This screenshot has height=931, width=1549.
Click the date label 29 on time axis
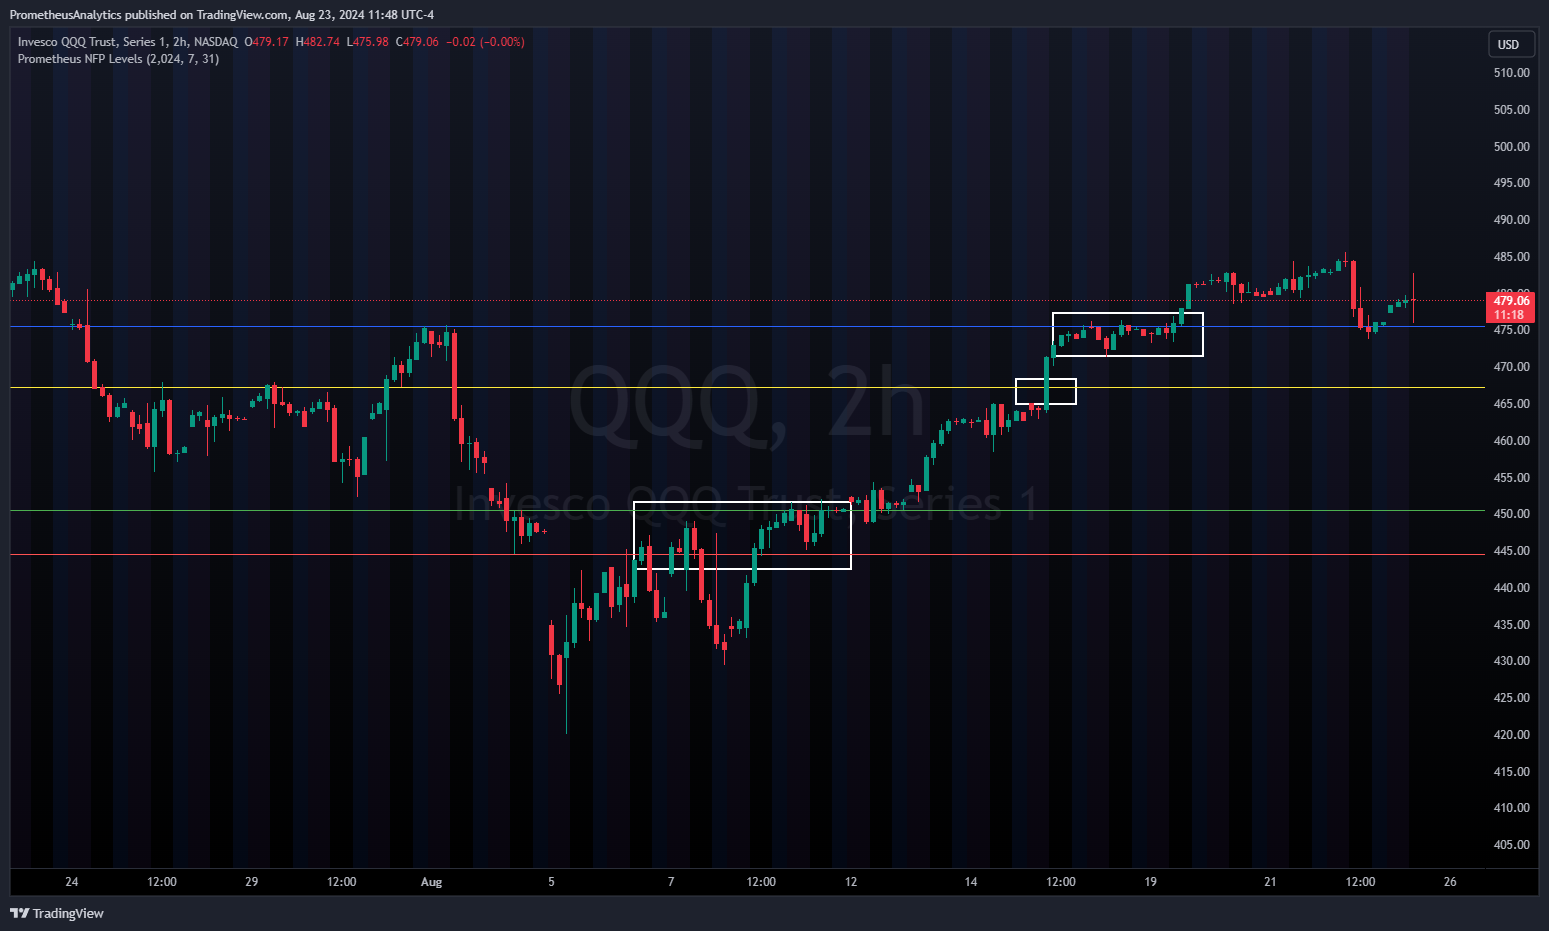(x=251, y=882)
